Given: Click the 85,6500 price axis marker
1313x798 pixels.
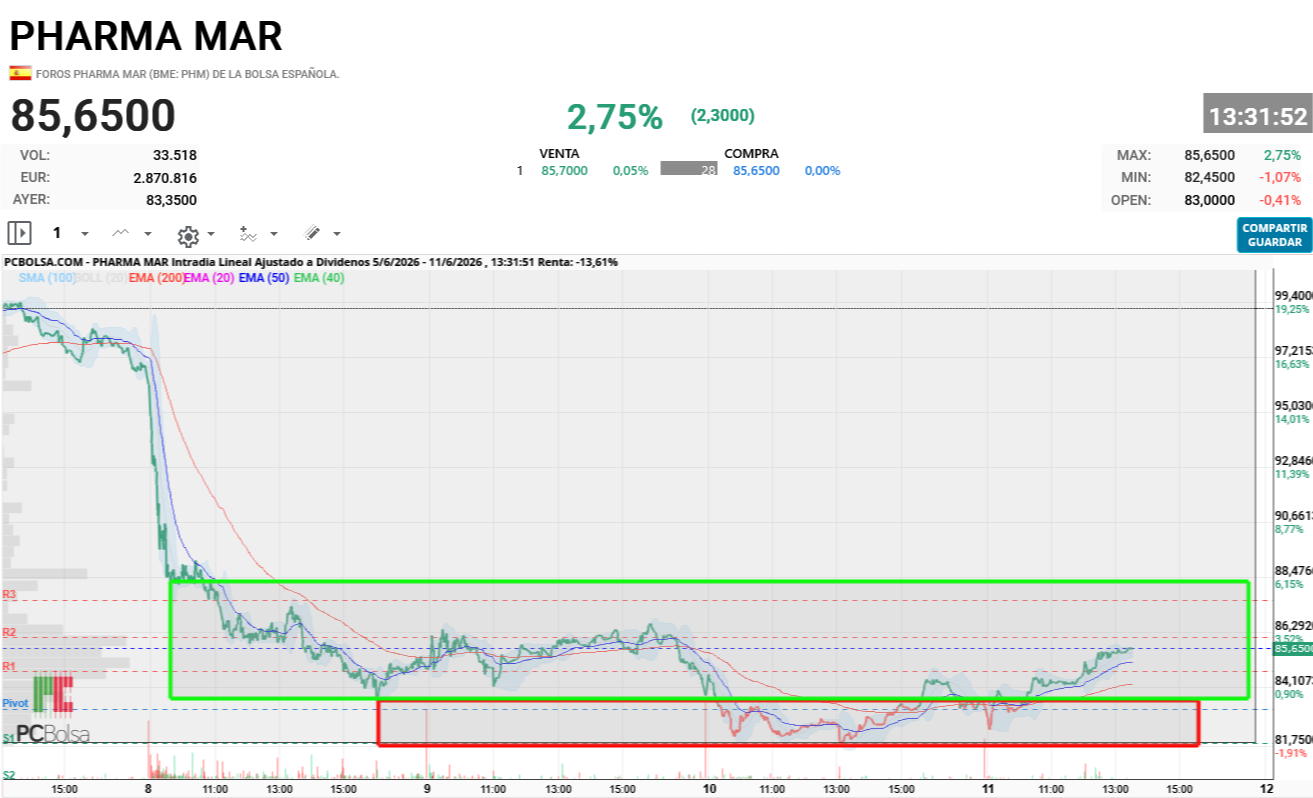Looking at the screenshot, I should [x=1292, y=648].
